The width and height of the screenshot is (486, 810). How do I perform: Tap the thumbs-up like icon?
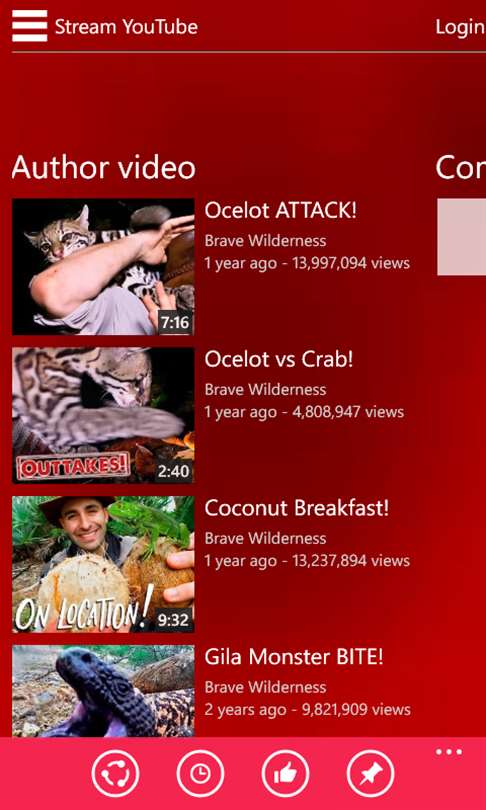[x=285, y=774]
